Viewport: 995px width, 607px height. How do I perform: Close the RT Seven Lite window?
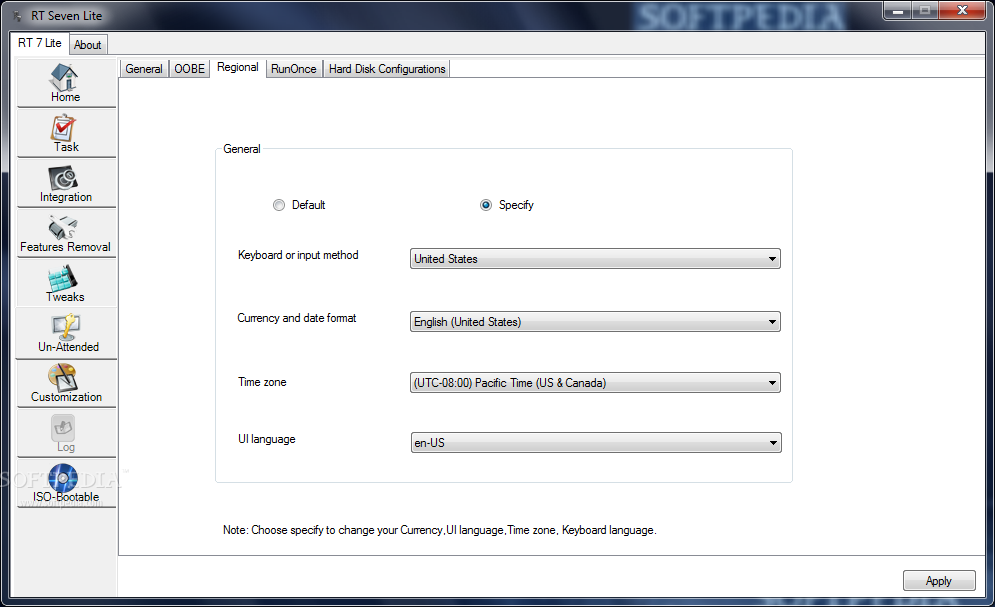[x=962, y=11]
